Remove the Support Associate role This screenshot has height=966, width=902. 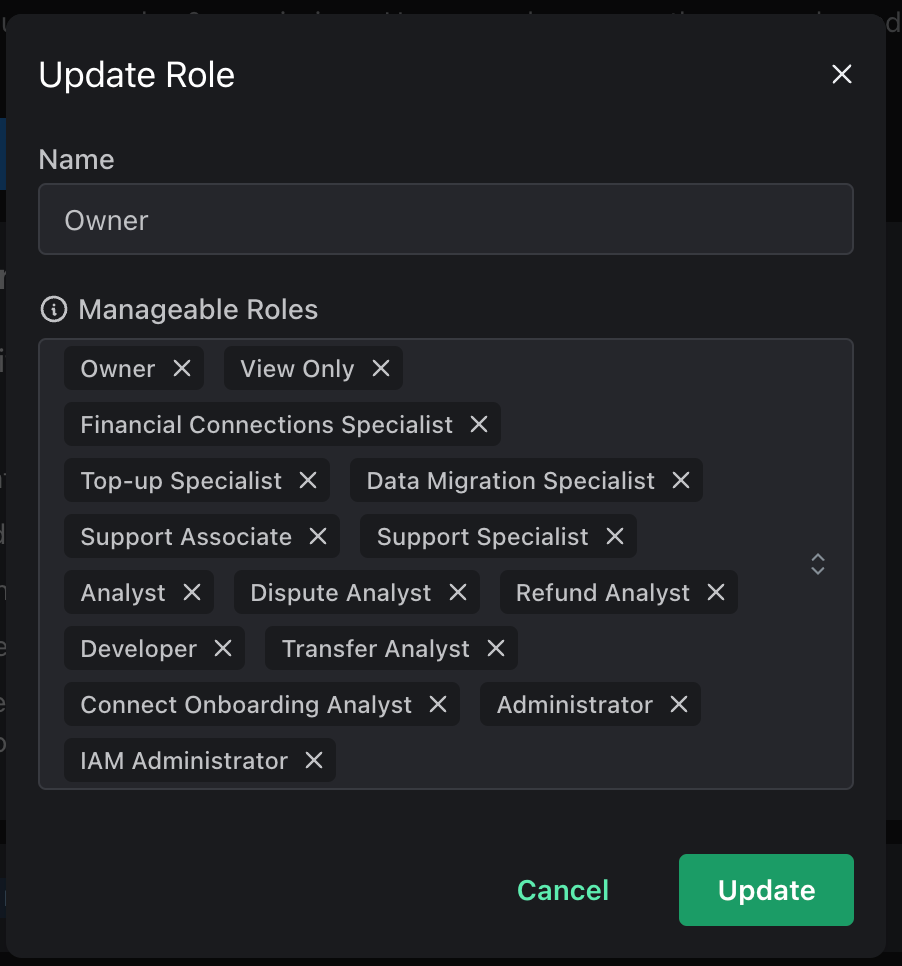tap(320, 536)
